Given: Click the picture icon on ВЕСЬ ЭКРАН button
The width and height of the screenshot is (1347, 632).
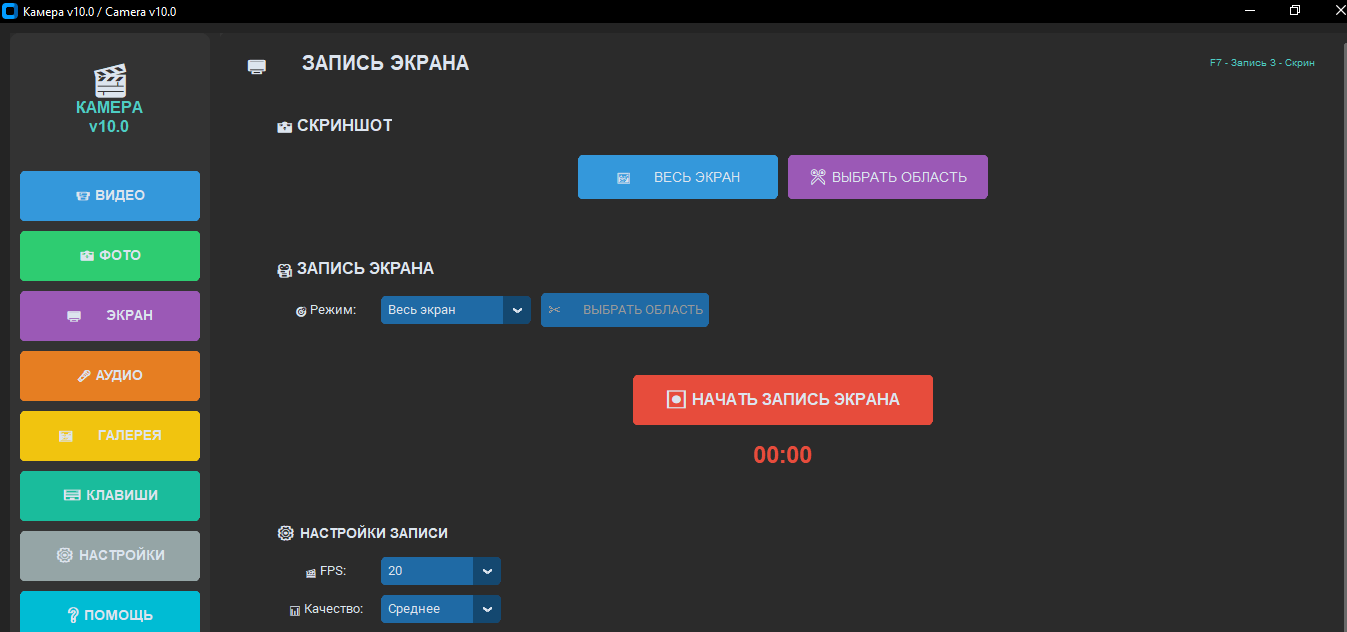Looking at the screenshot, I should point(624,178).
